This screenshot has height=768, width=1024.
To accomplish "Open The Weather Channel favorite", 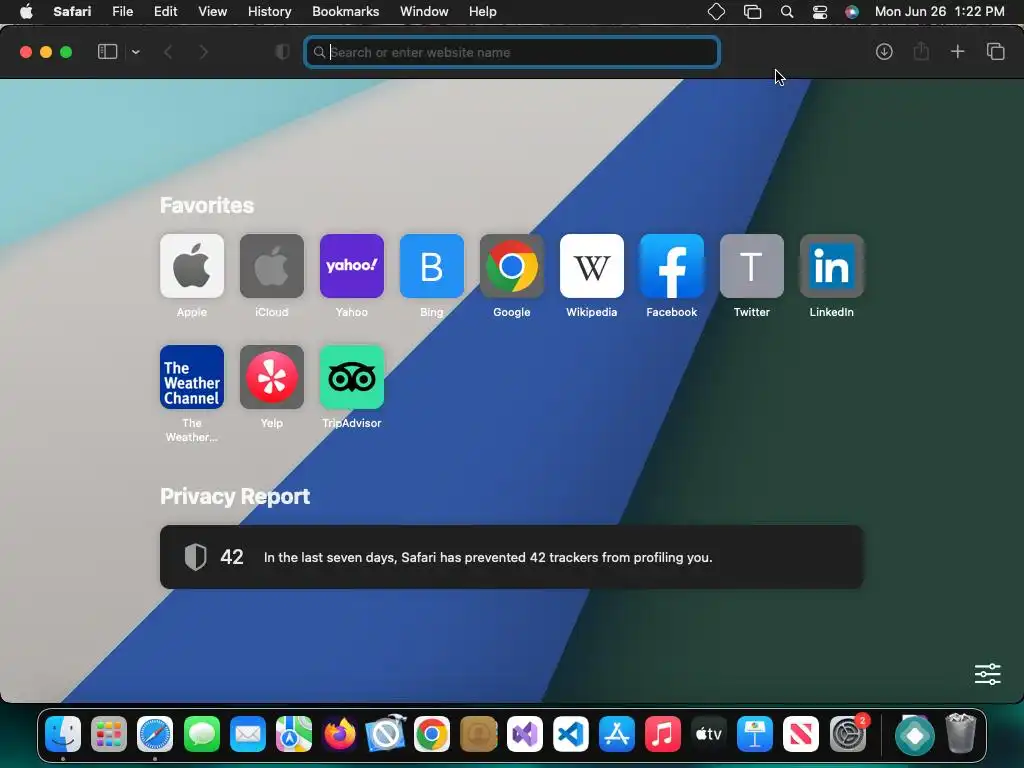I will pos(192,377).
